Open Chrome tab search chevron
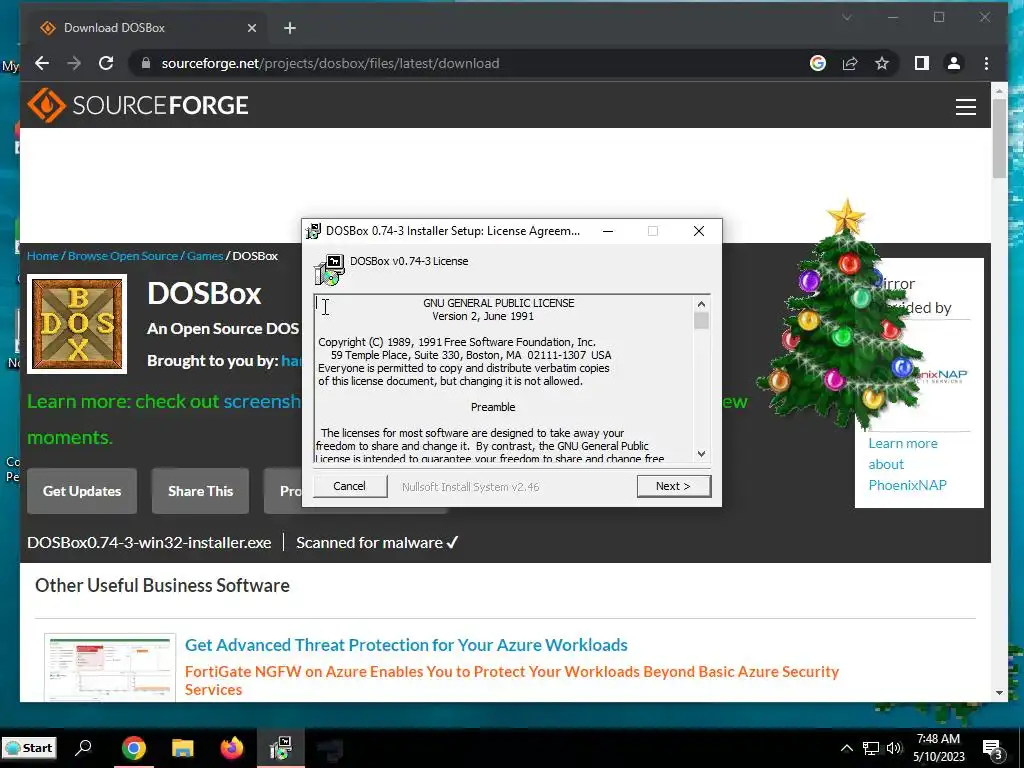This screenshot has width=1024, height=768. [x=847, y=18]
